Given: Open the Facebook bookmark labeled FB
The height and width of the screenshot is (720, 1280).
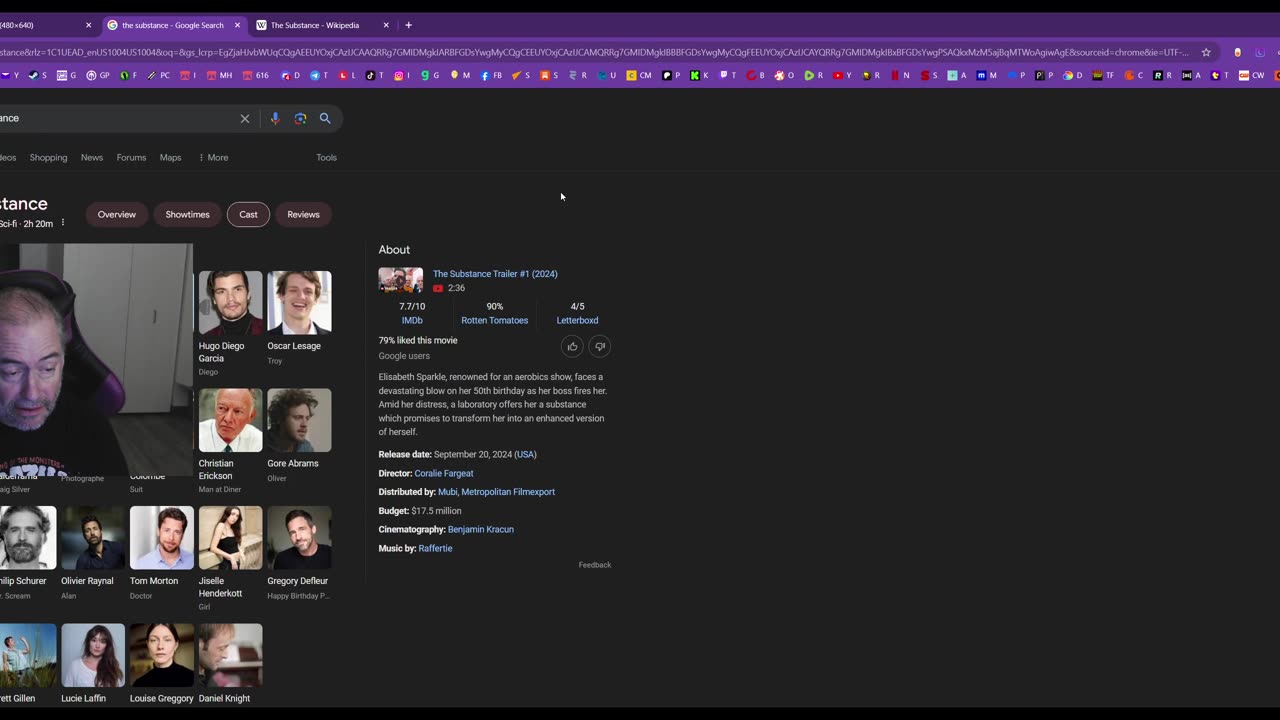Looking at the screenshot, I should (x=491, y=75).
